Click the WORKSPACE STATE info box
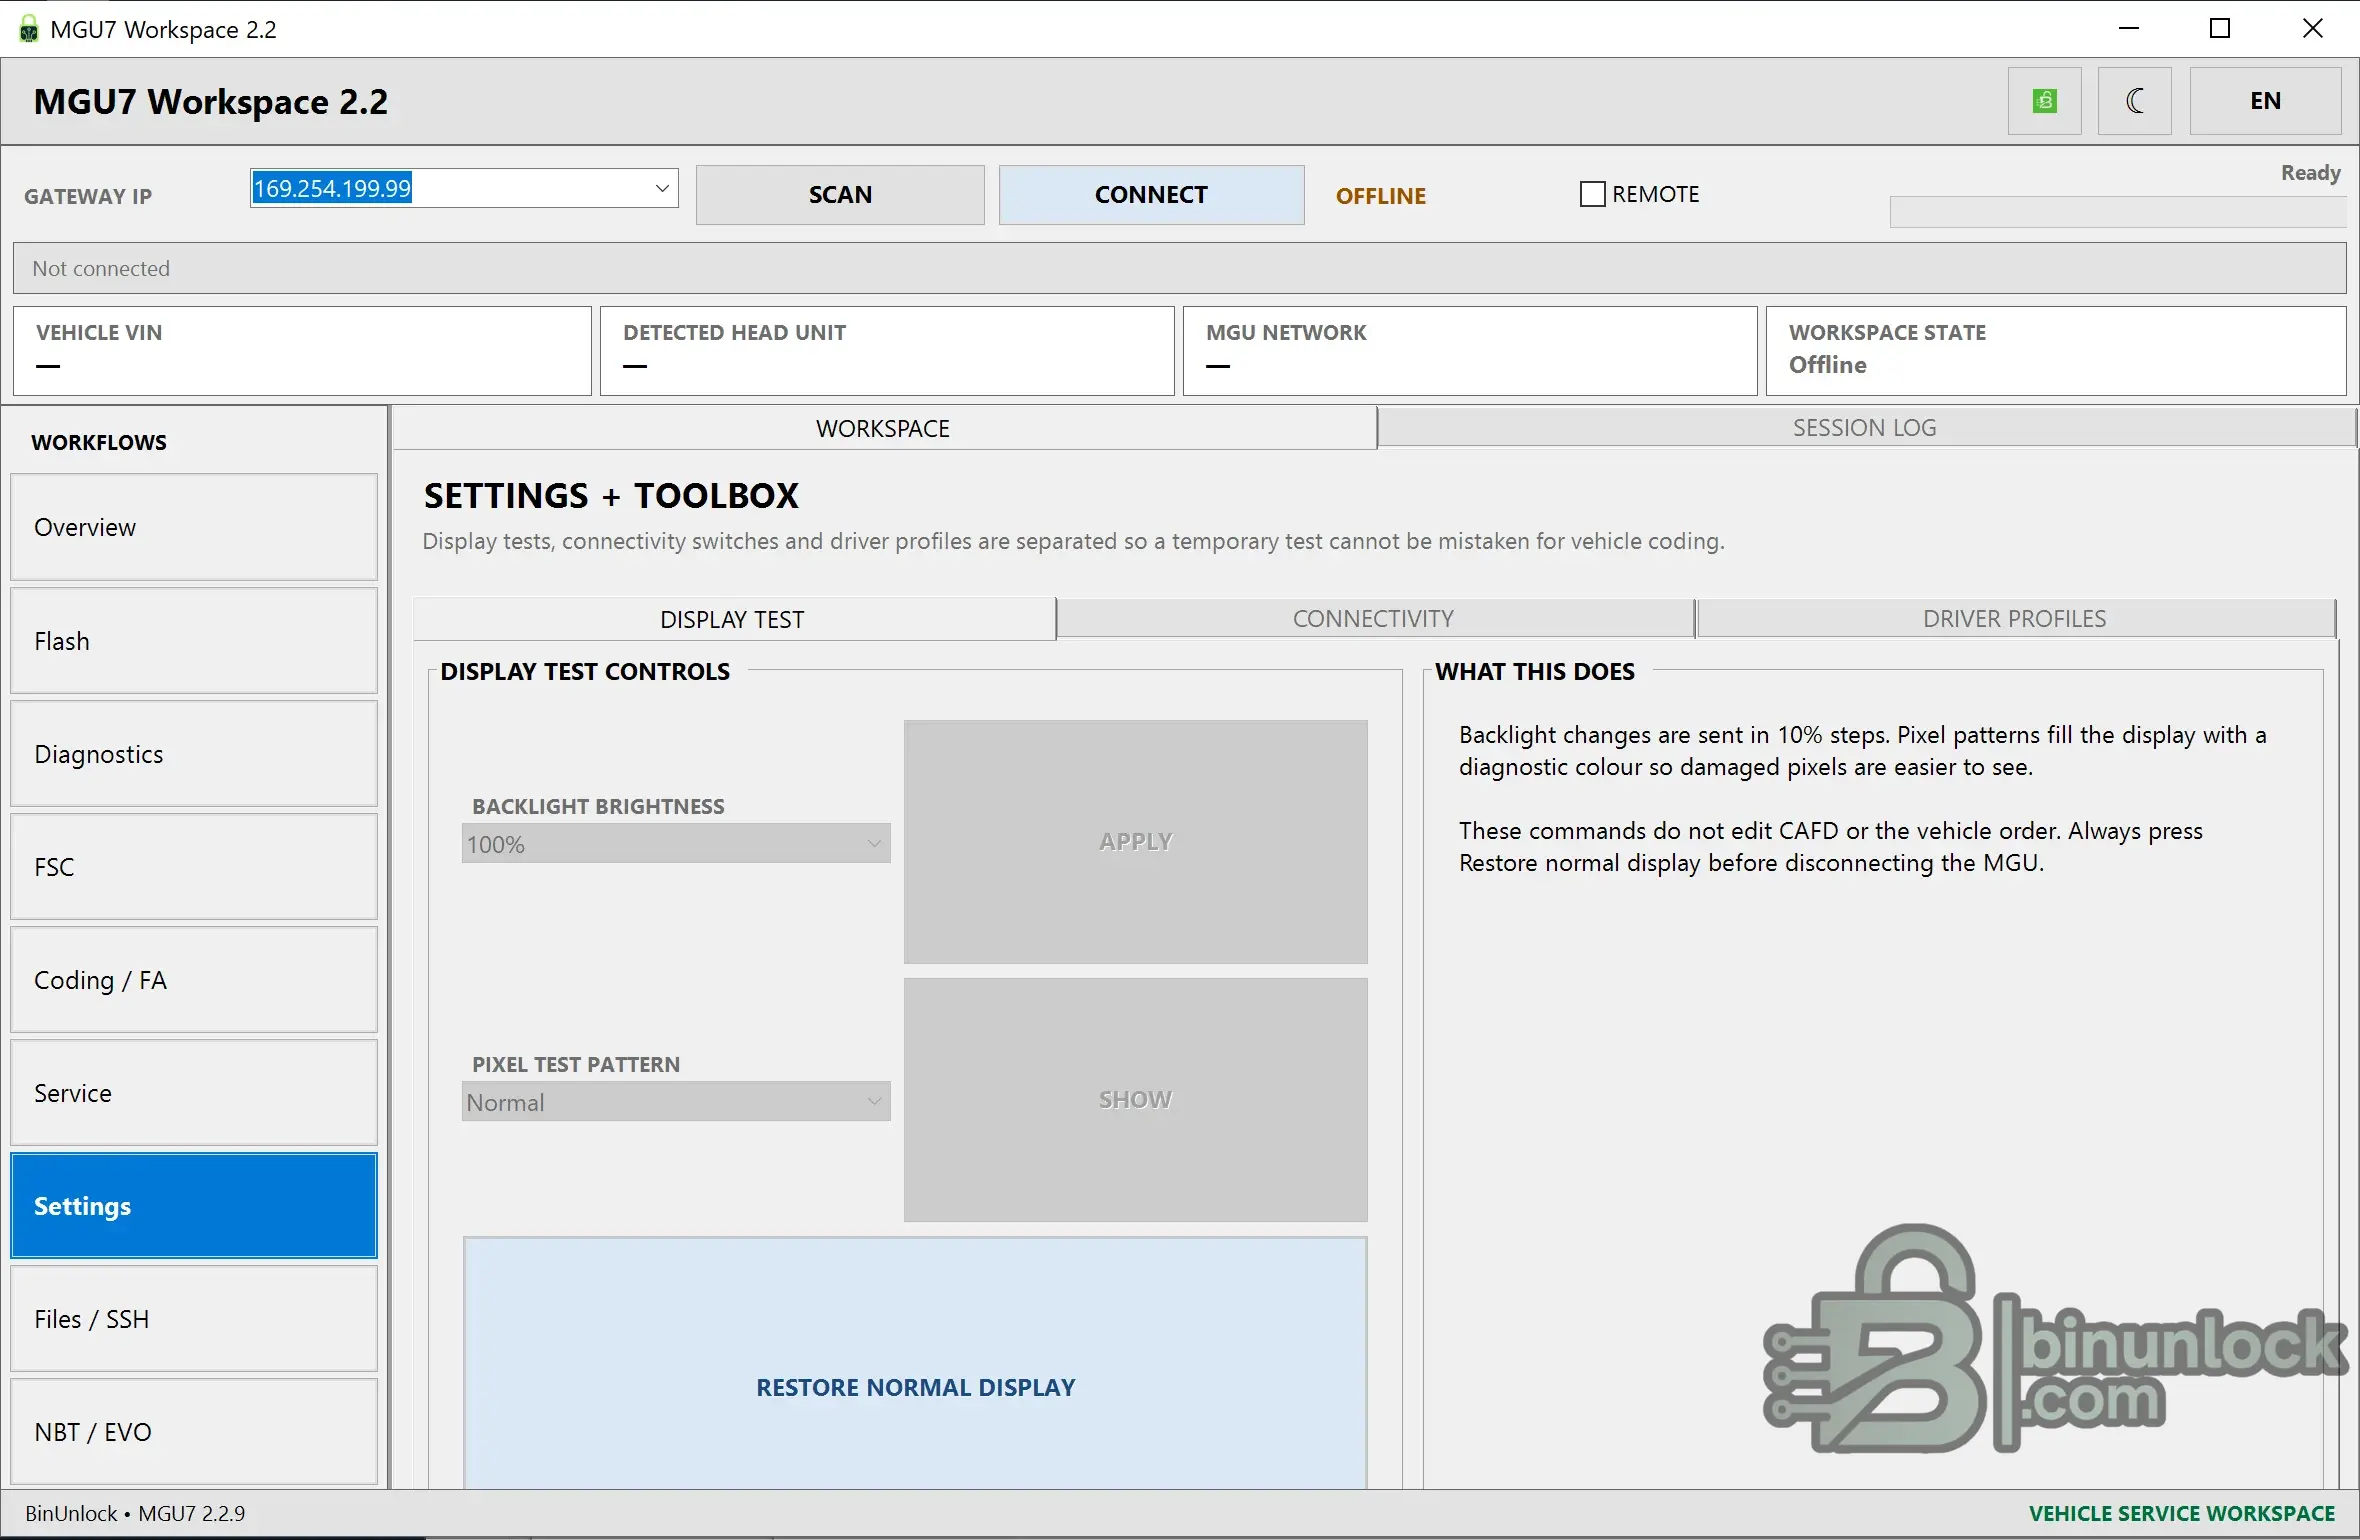 pyautogui.click(x=2056, y=351)
